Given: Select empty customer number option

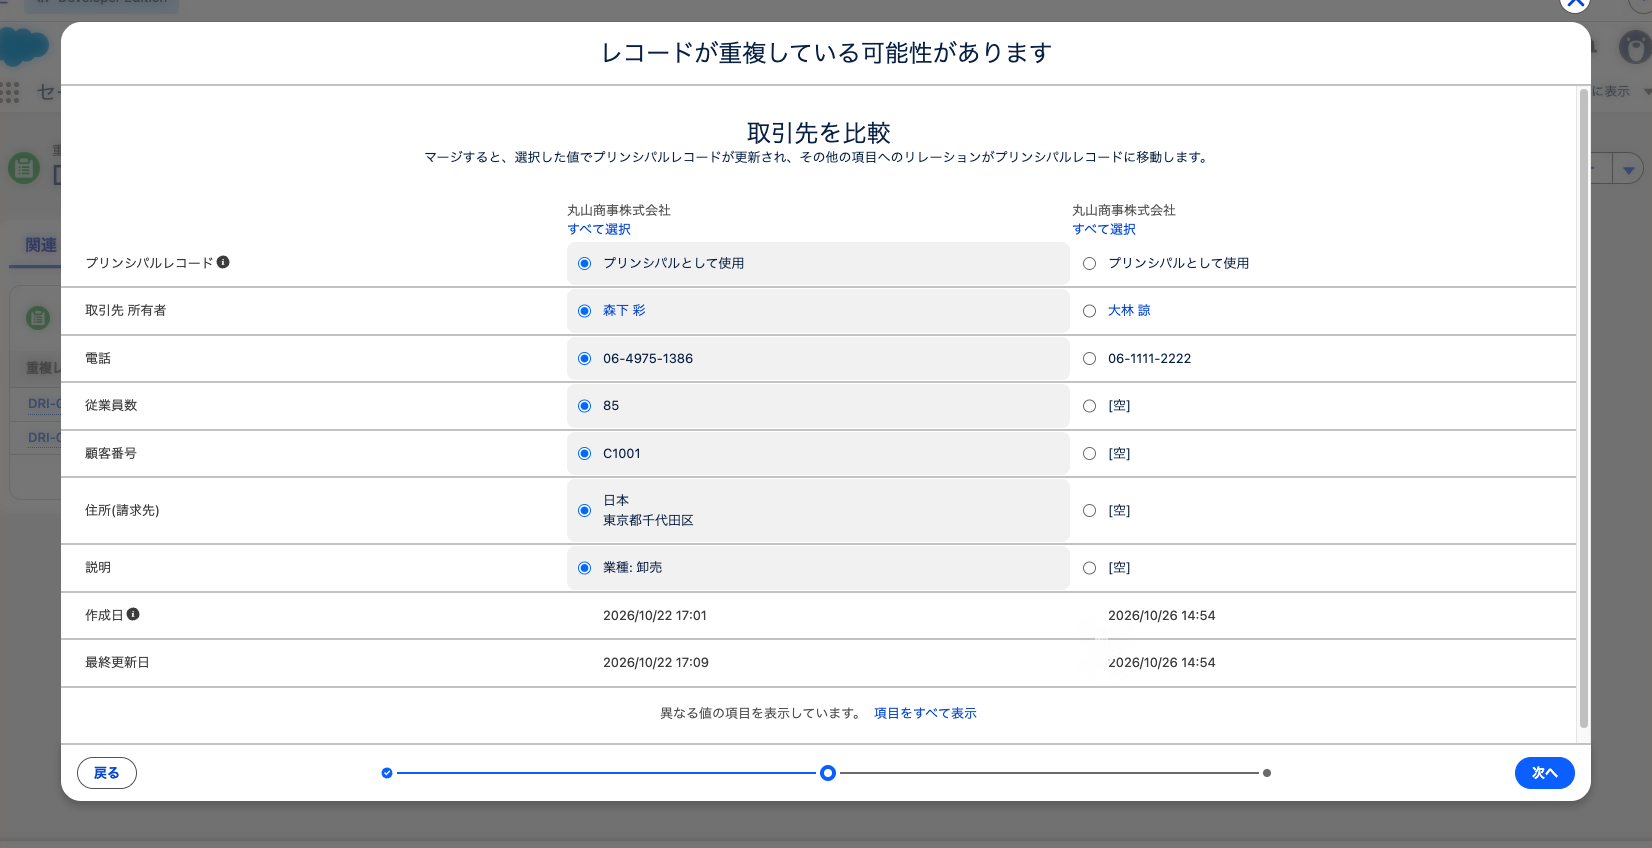Looking at the screenshot, I should (x=1090, y=454).
